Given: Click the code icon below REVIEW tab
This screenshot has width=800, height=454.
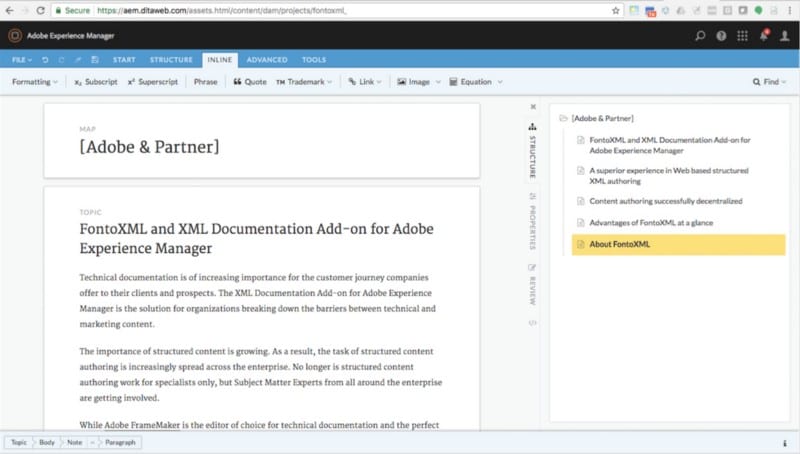Looking at the screenshot, I should (533, 323).
